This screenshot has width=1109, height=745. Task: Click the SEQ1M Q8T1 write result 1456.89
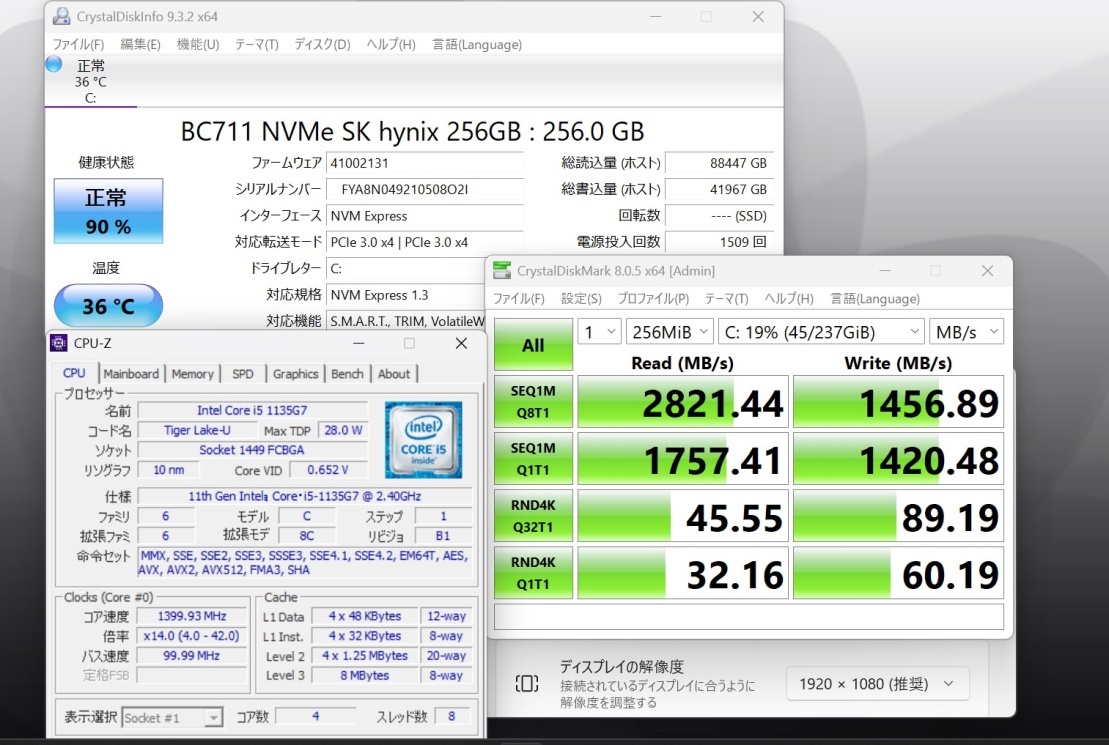898,402
